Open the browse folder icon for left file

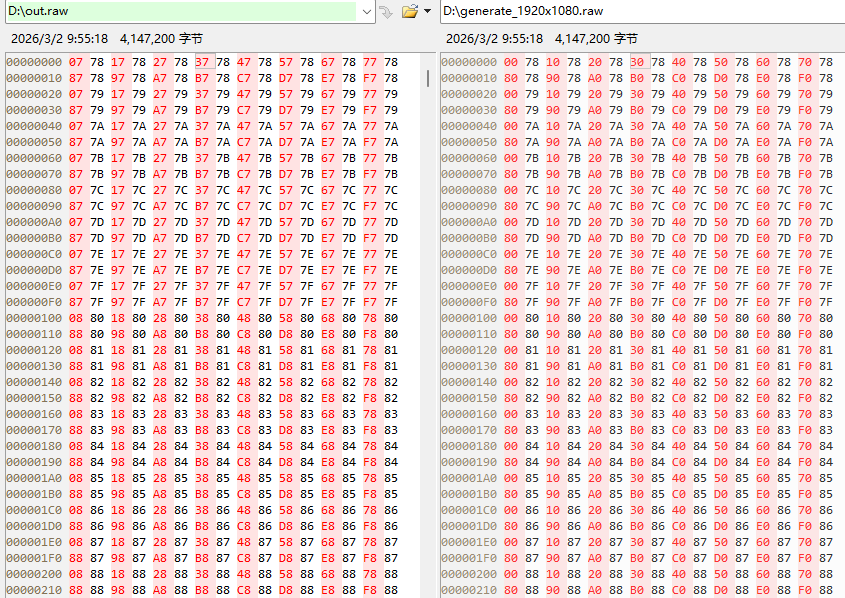click(409, 12)
